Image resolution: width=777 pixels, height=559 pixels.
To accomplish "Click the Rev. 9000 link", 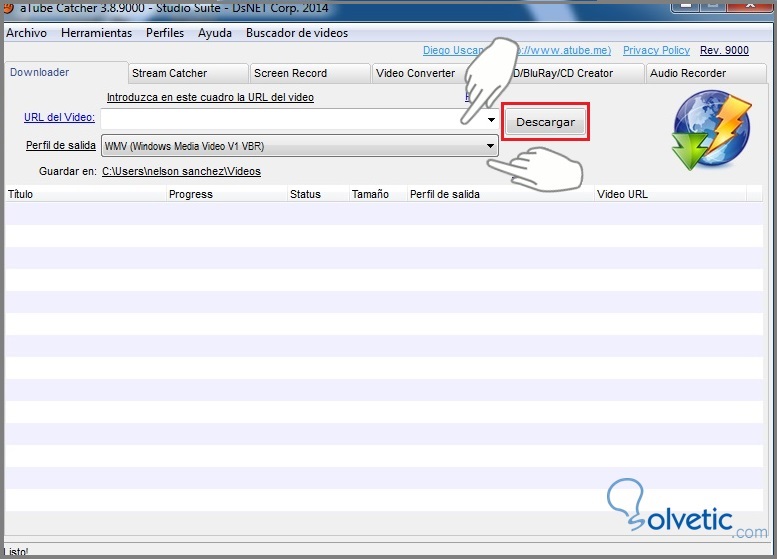I will click(x=724, y=50).
